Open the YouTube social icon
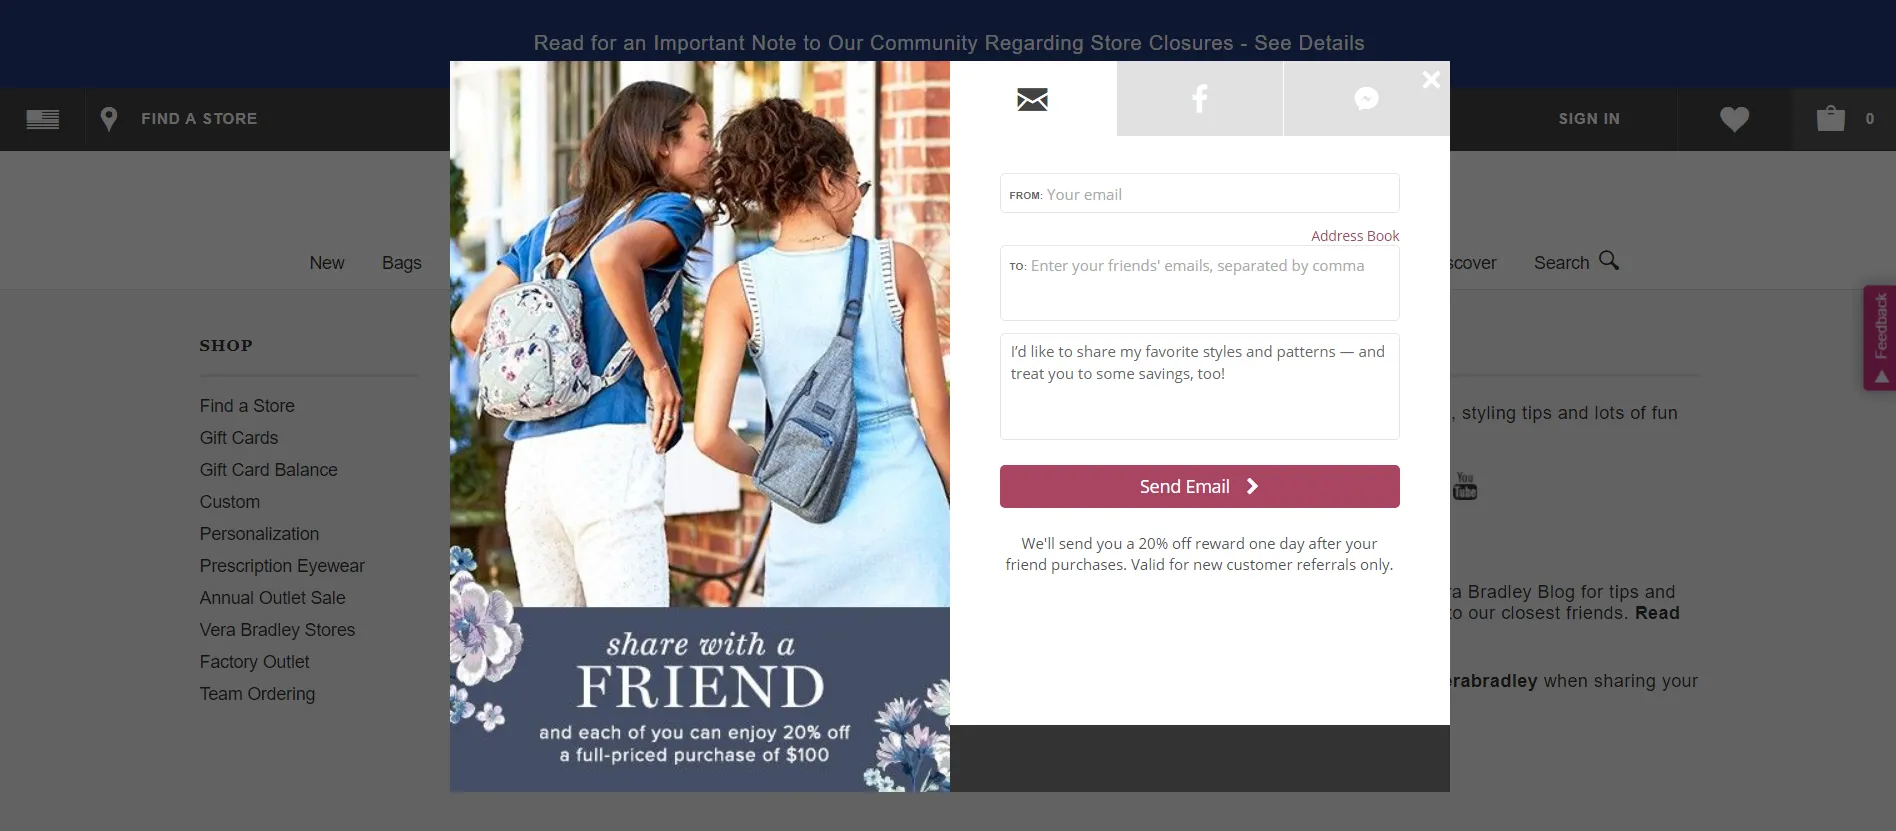The image size is (1896, 831). (1465, 487)
